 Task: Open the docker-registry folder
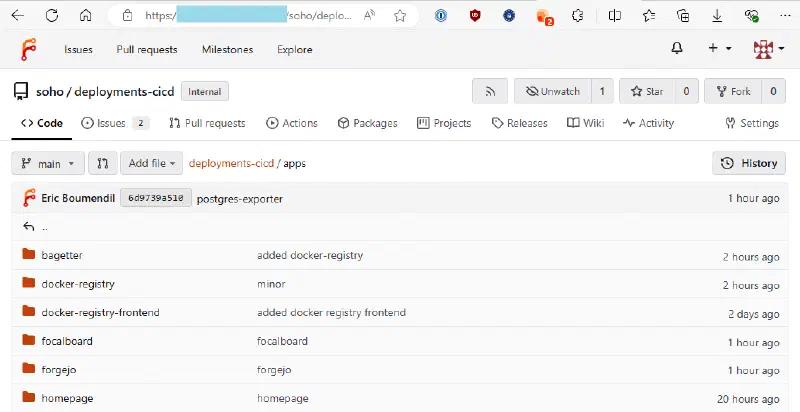coord(78,284)
